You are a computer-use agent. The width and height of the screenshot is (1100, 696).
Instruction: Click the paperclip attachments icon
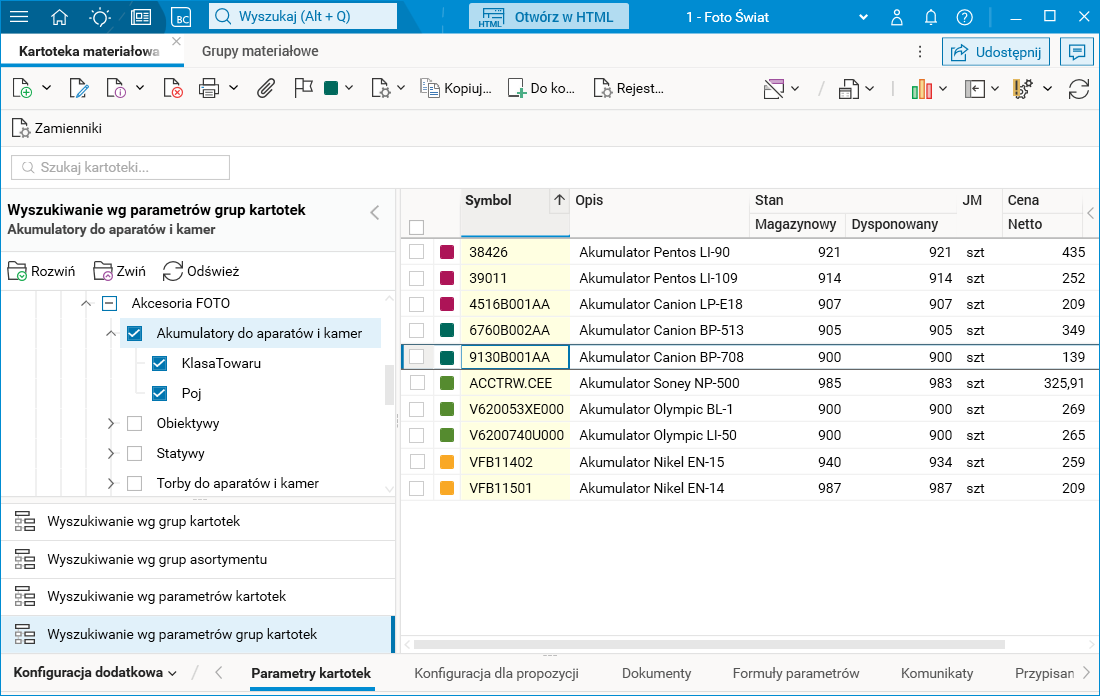point(265,88)
